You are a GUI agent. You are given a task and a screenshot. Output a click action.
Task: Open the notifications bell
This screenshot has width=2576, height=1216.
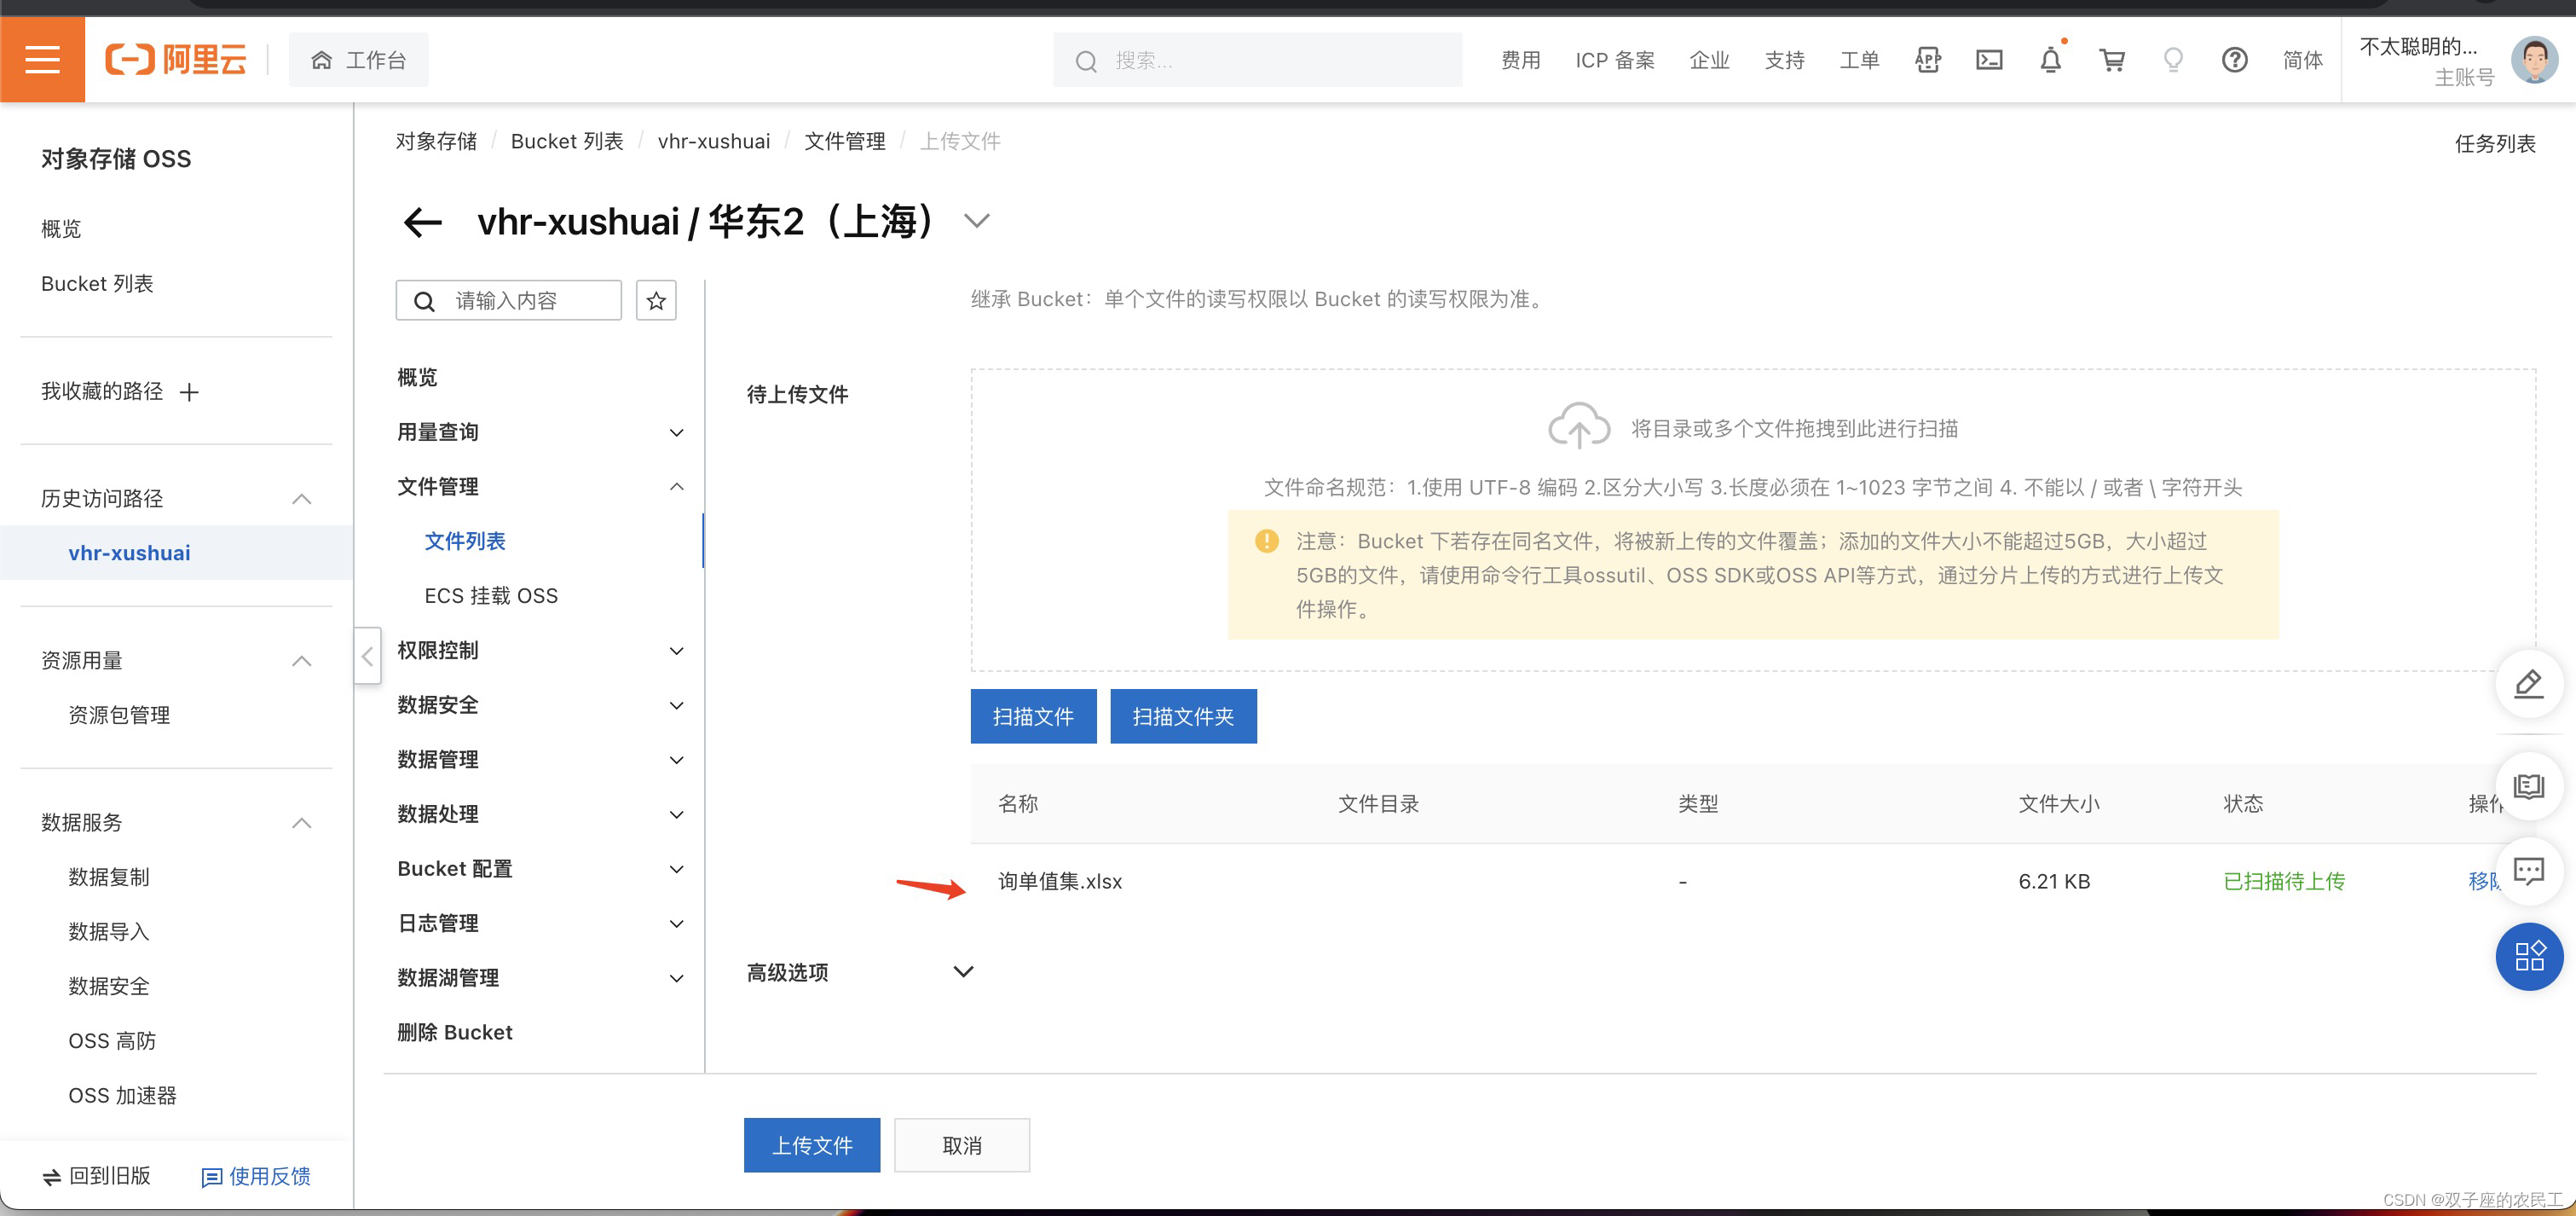(2051, 60)
